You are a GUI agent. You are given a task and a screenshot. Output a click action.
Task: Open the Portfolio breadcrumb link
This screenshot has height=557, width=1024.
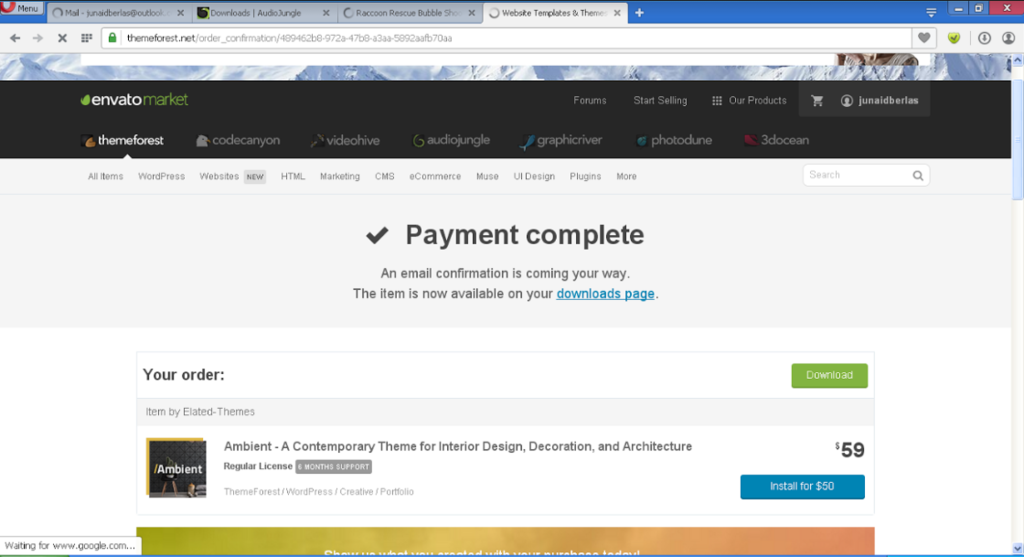click(x=397, y=492)
